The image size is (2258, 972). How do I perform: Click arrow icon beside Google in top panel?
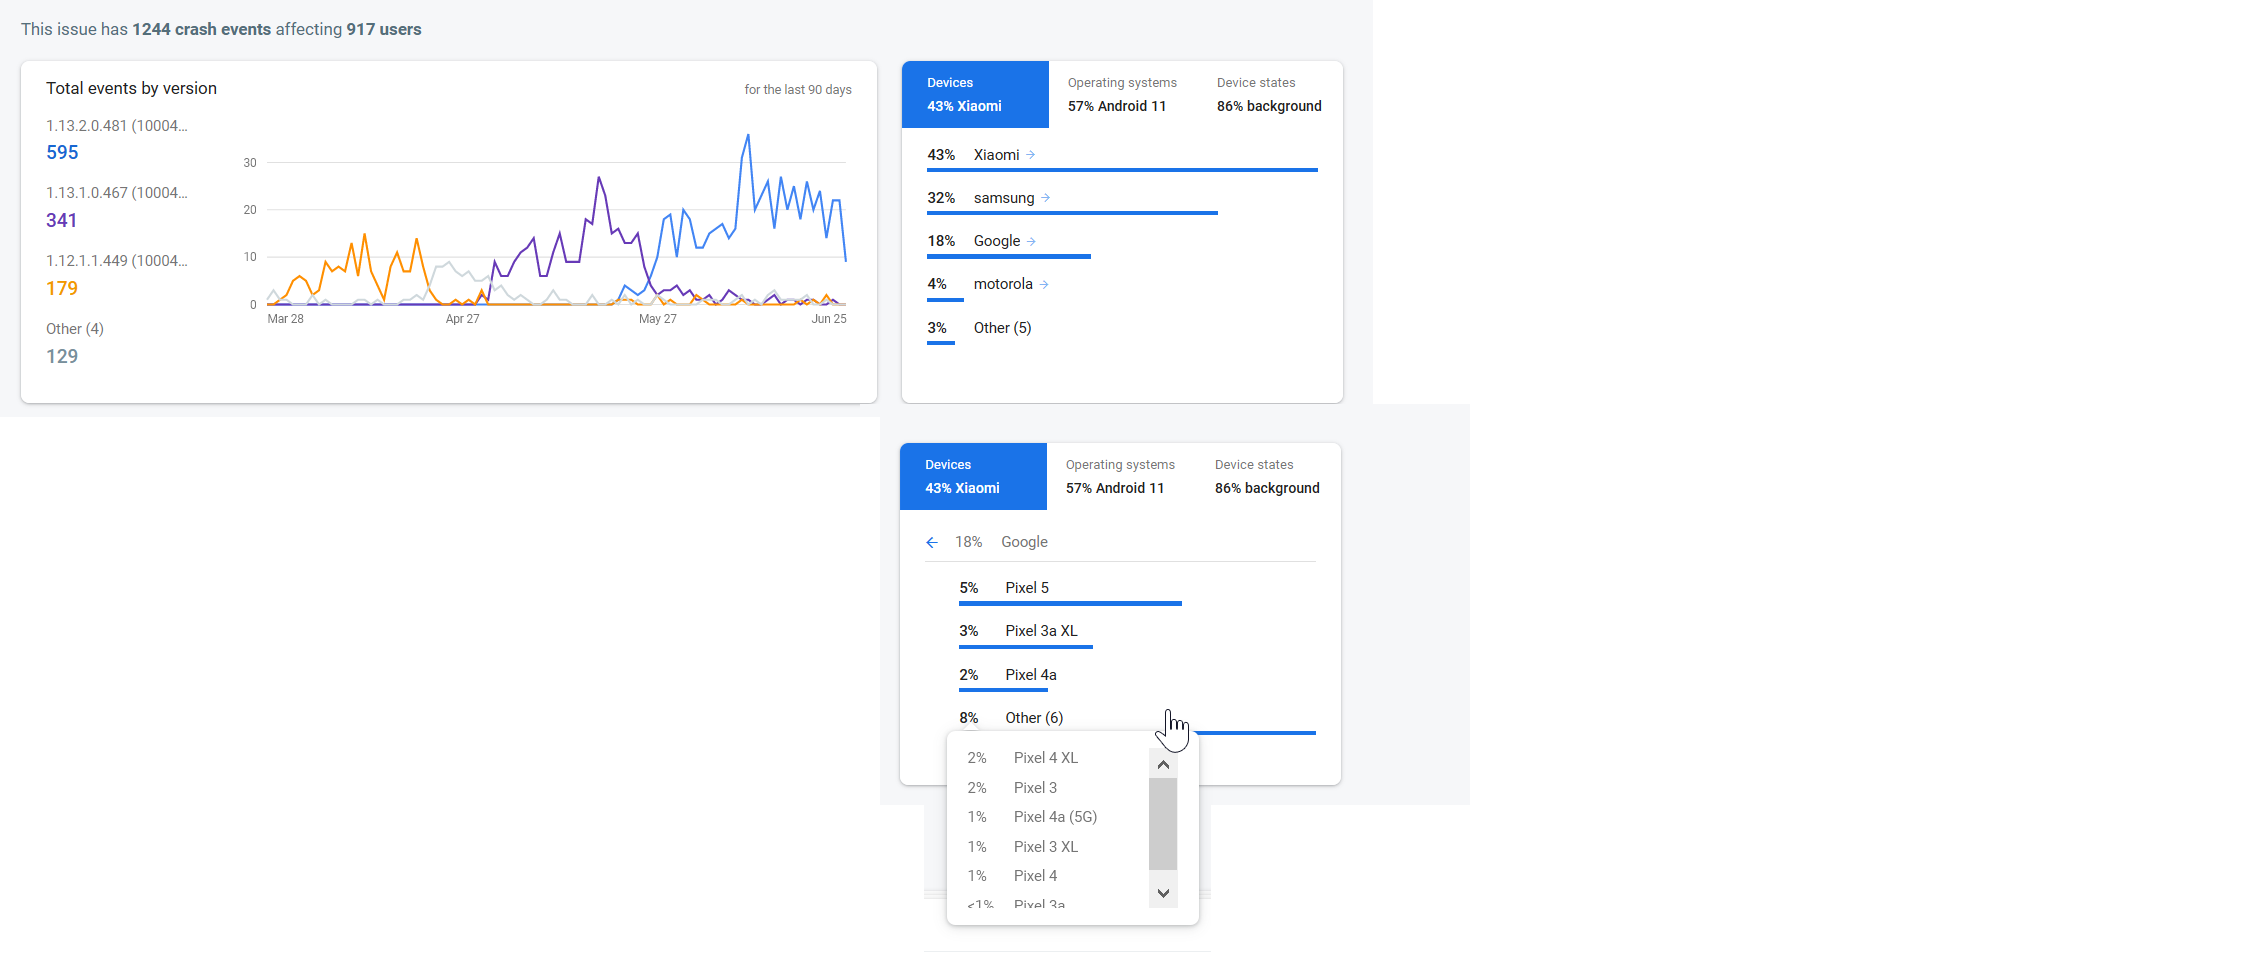(x=1031, y=241)
